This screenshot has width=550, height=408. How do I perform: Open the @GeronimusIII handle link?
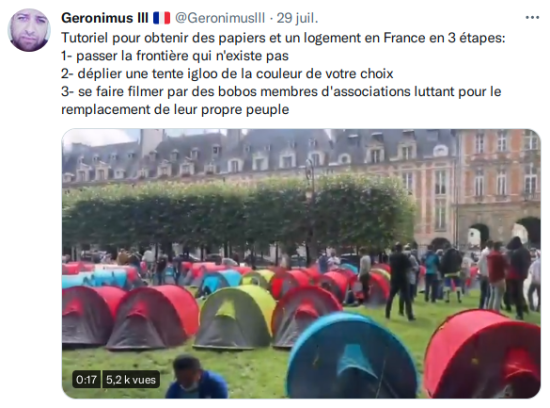220,18
